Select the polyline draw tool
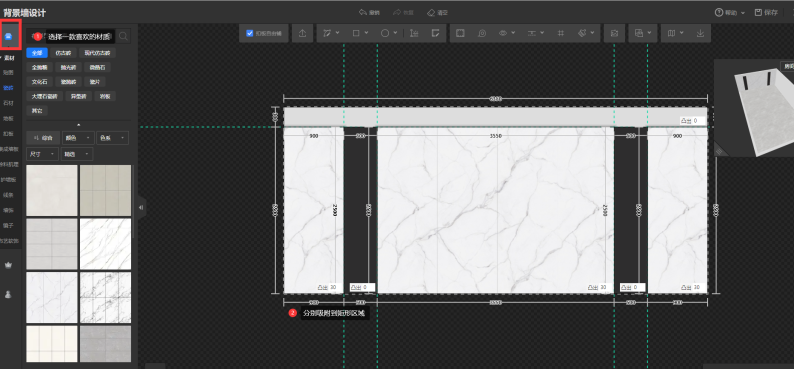 click(327, 33)
